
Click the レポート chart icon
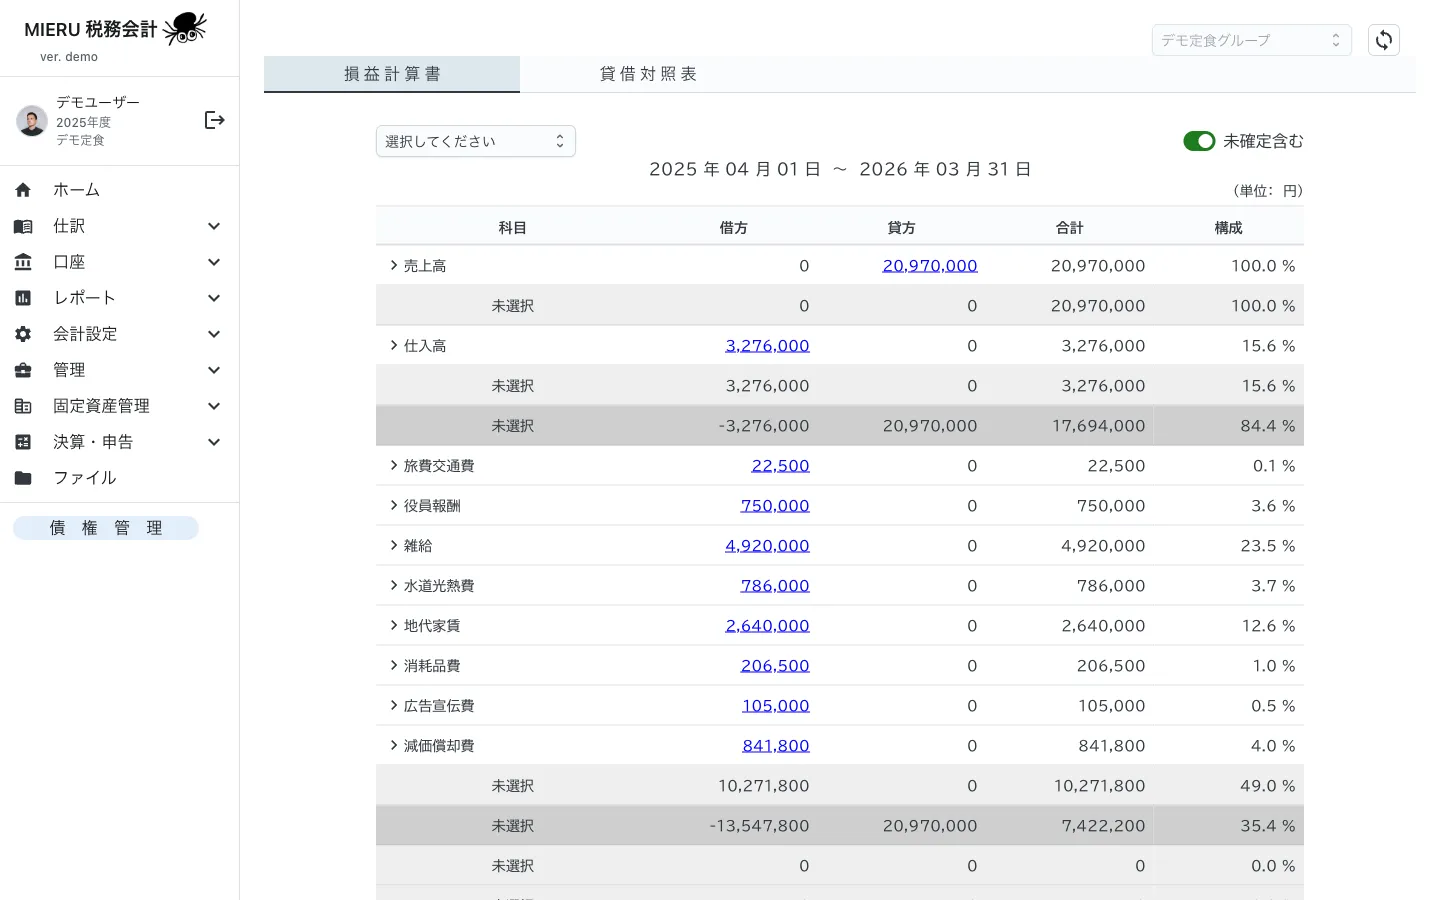coord(23,298)
